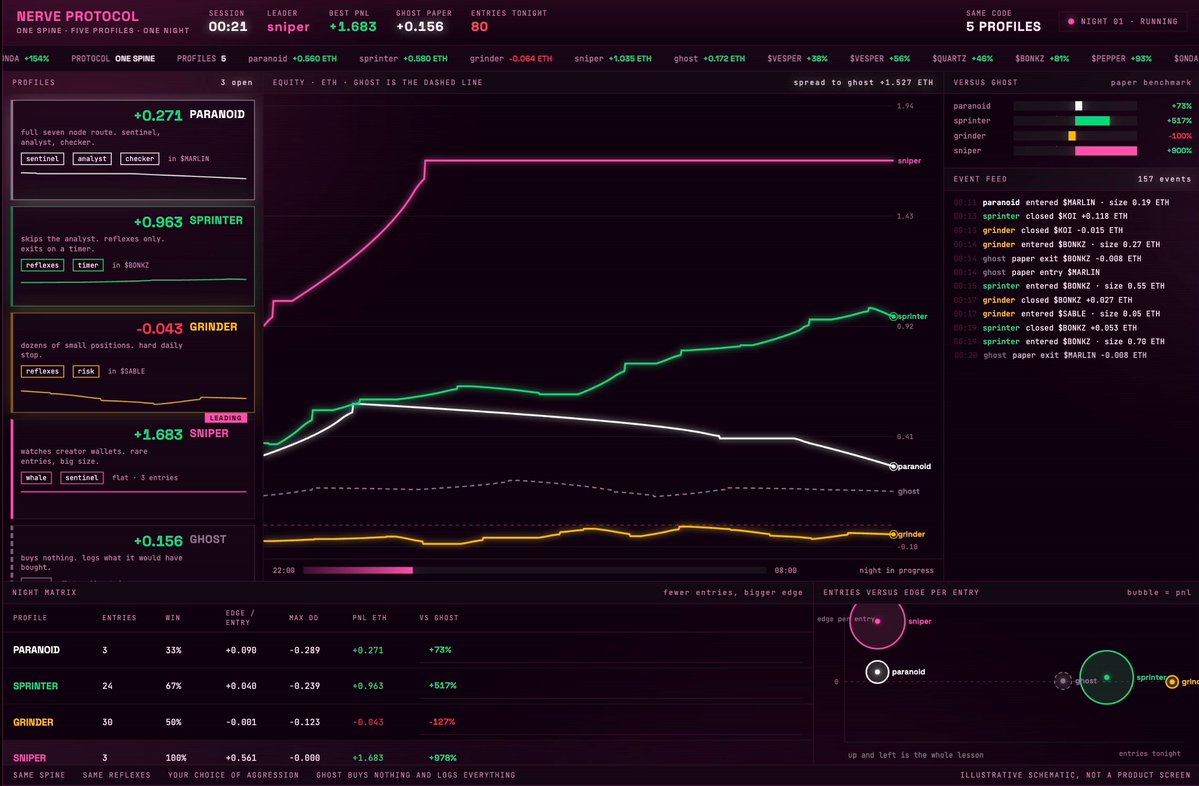
Task: Select the Grinder profile card
Action: coord(133,362)
